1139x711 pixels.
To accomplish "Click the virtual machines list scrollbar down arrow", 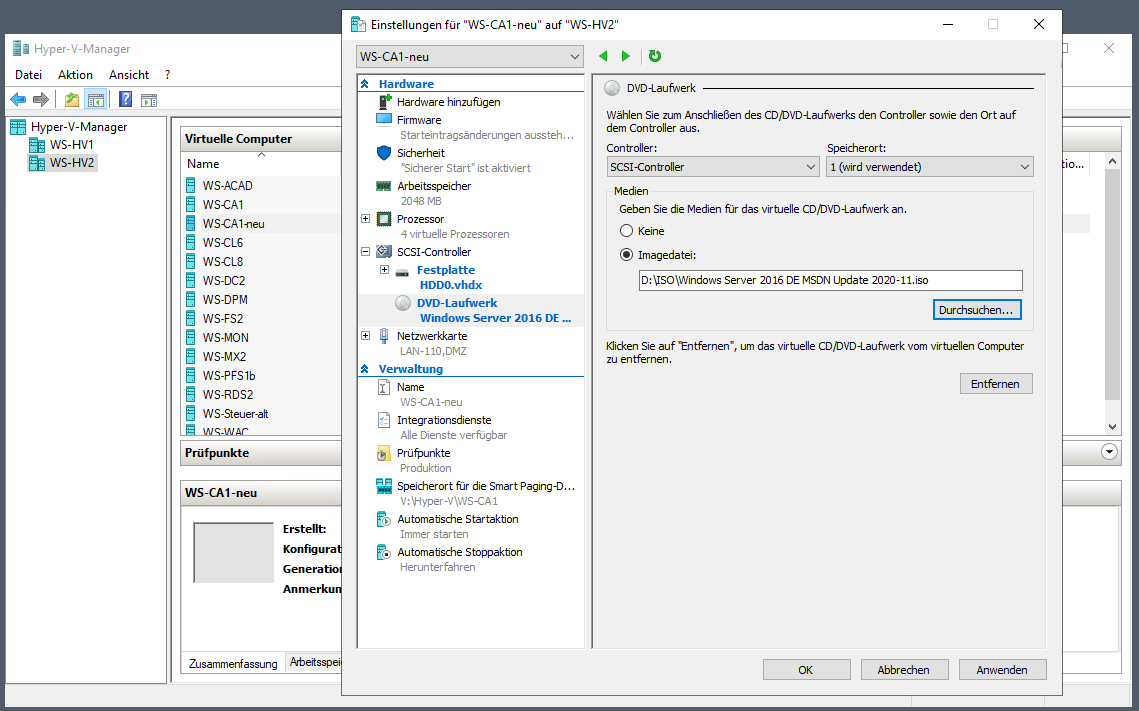I will 1112,427.
